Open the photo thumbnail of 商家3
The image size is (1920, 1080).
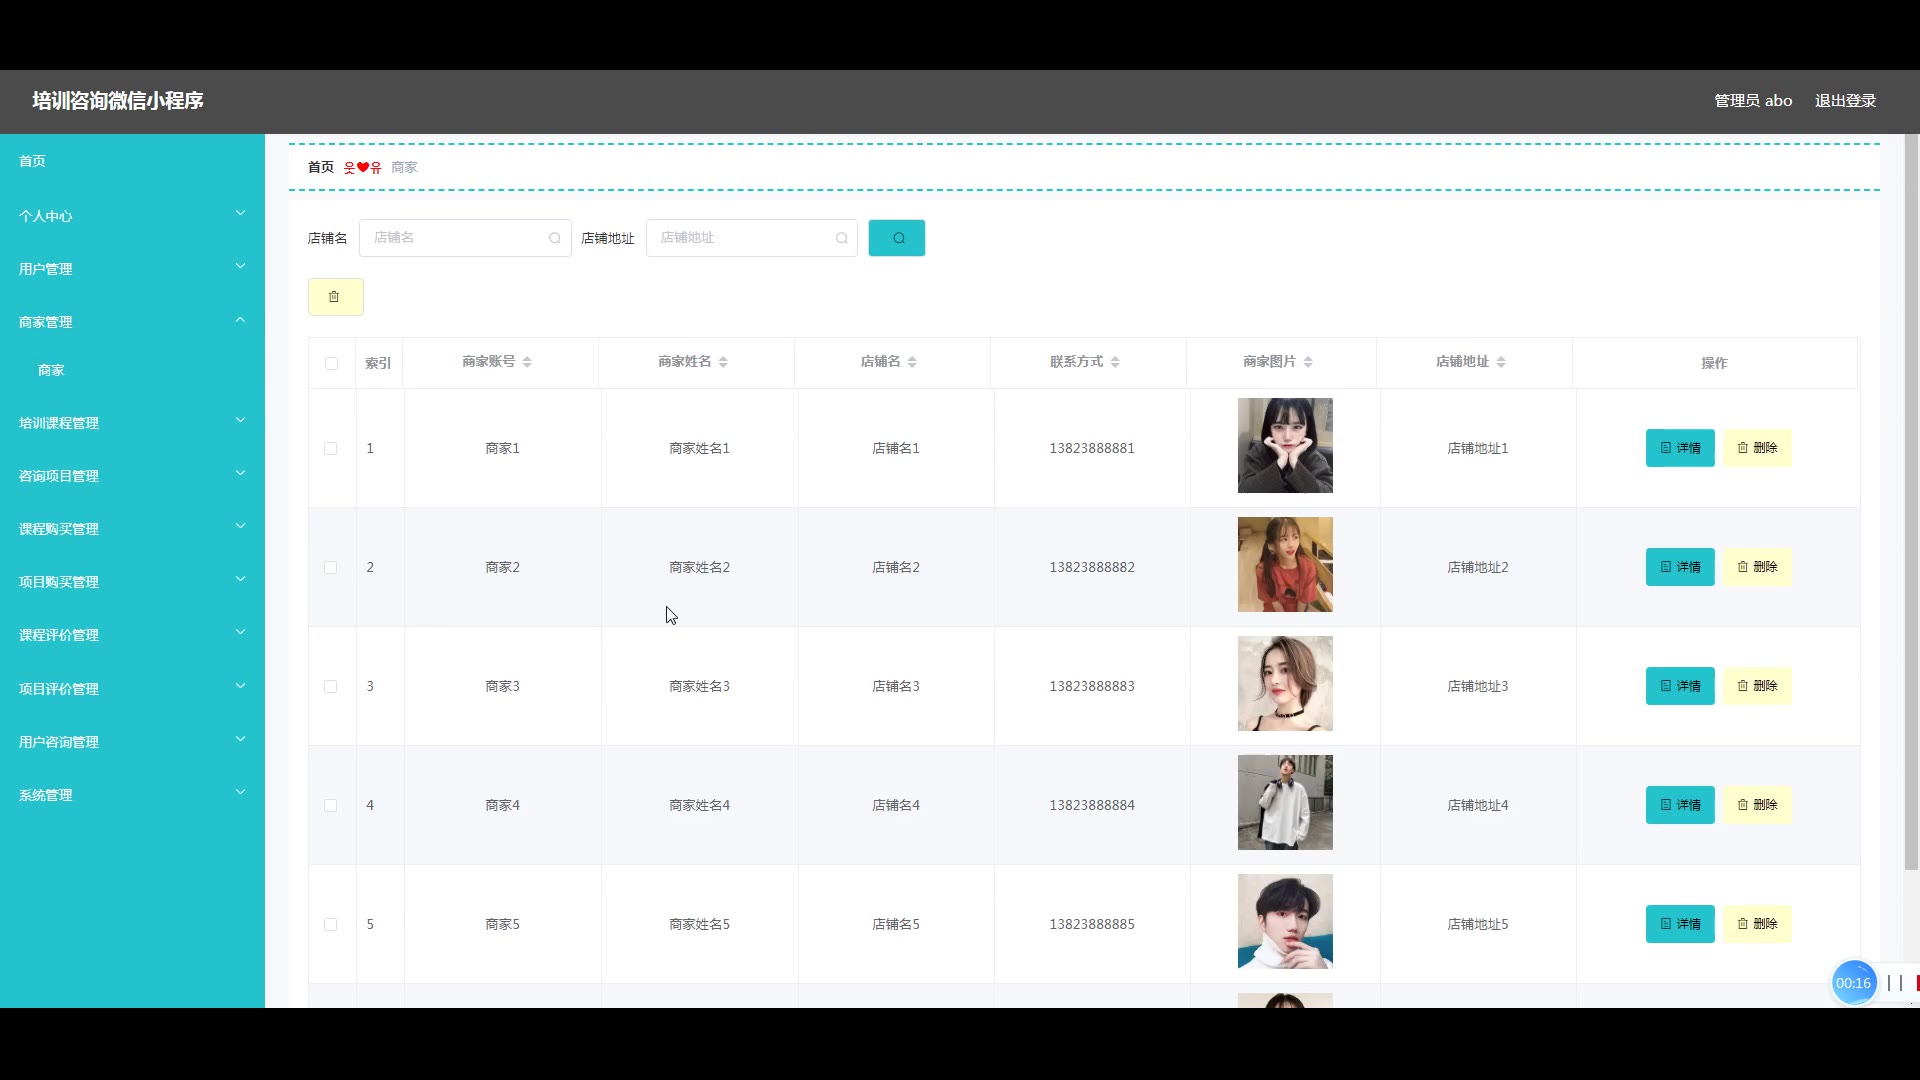1285,683
